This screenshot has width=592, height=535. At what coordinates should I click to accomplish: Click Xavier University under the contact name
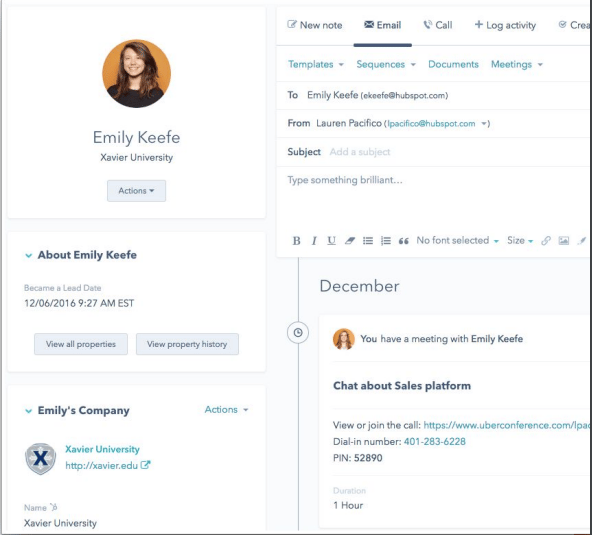136,157
